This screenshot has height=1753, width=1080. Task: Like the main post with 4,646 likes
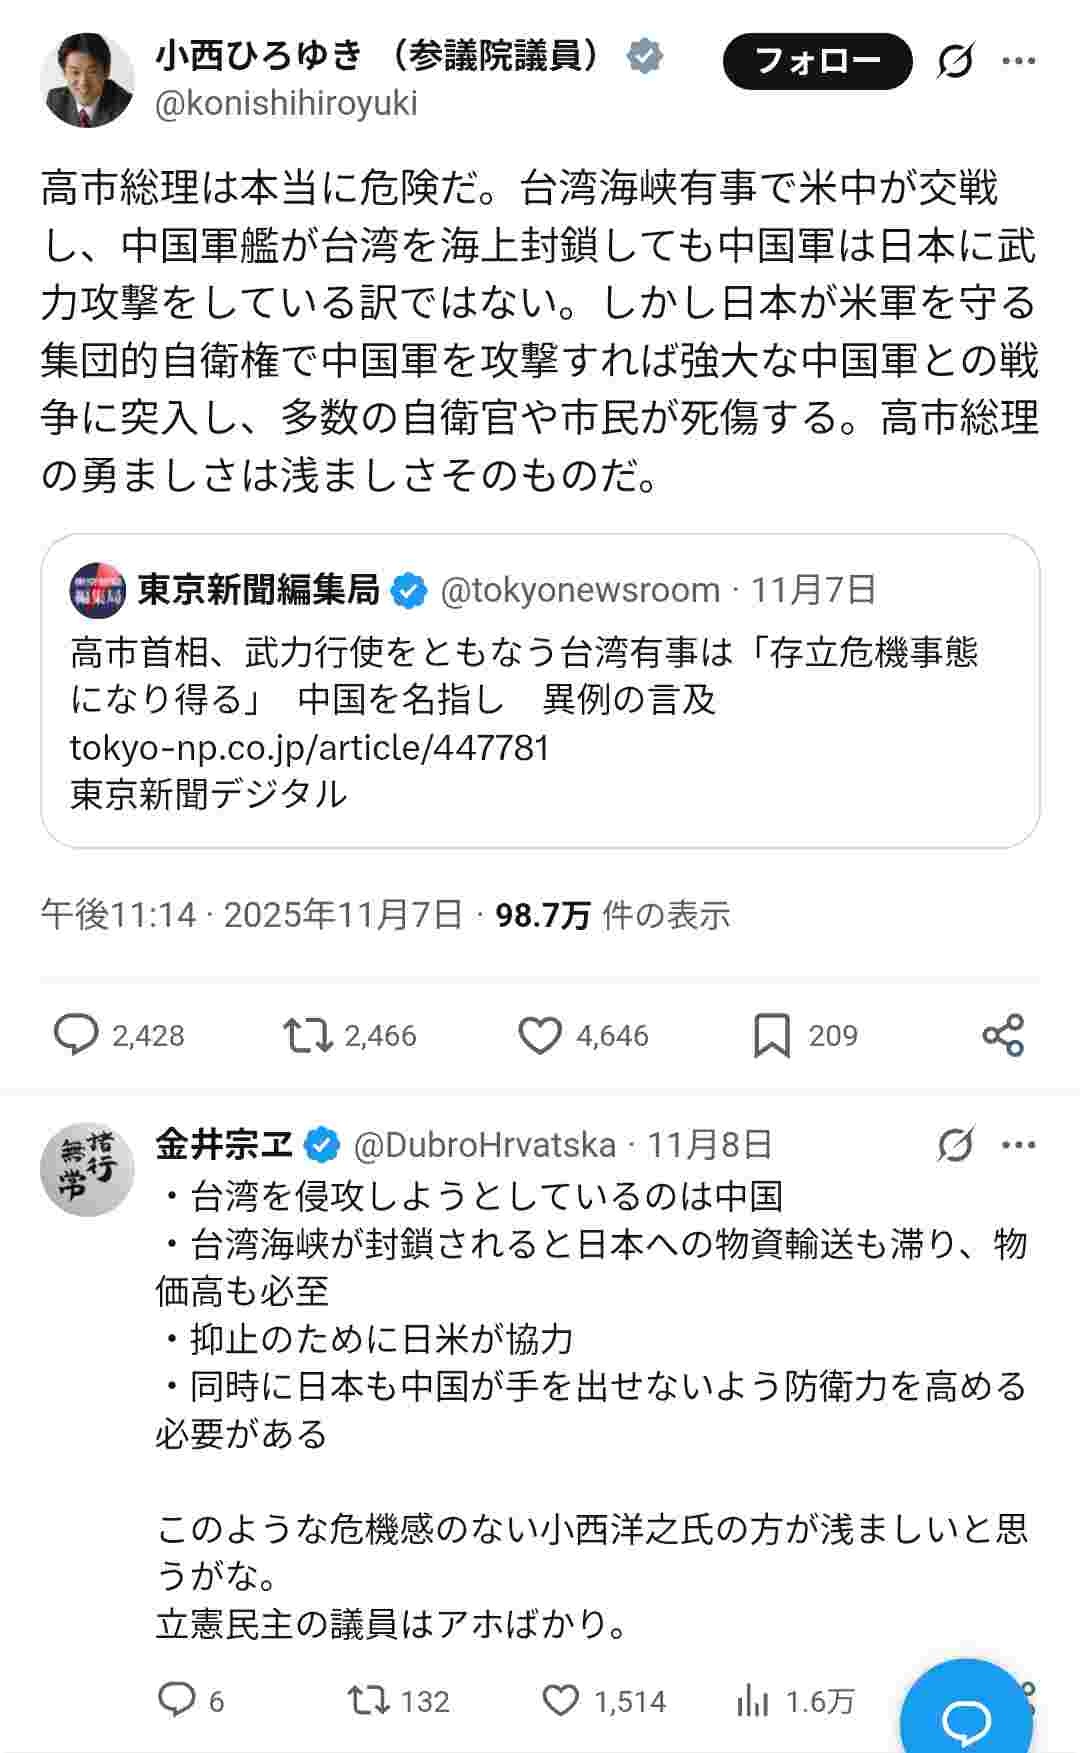(x=540, y=1036)
